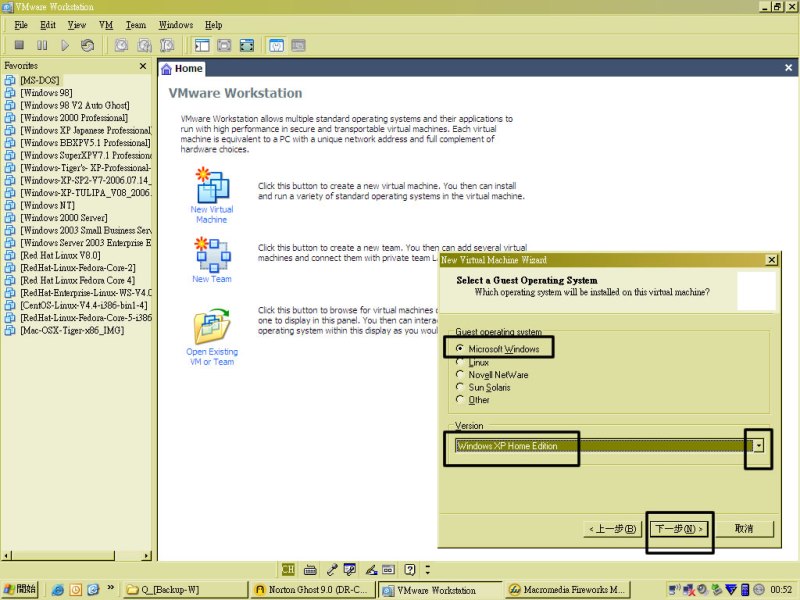Image resolution: width=800 pixels, height=600 pixels.
Task: Click the Suspend toolbar icon
Action: point(42,45)
